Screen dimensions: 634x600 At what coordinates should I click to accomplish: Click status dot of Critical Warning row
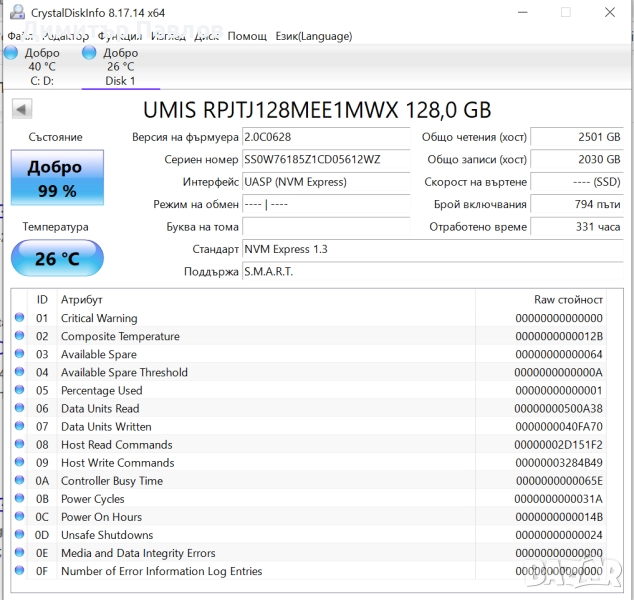tap(19, 317)
